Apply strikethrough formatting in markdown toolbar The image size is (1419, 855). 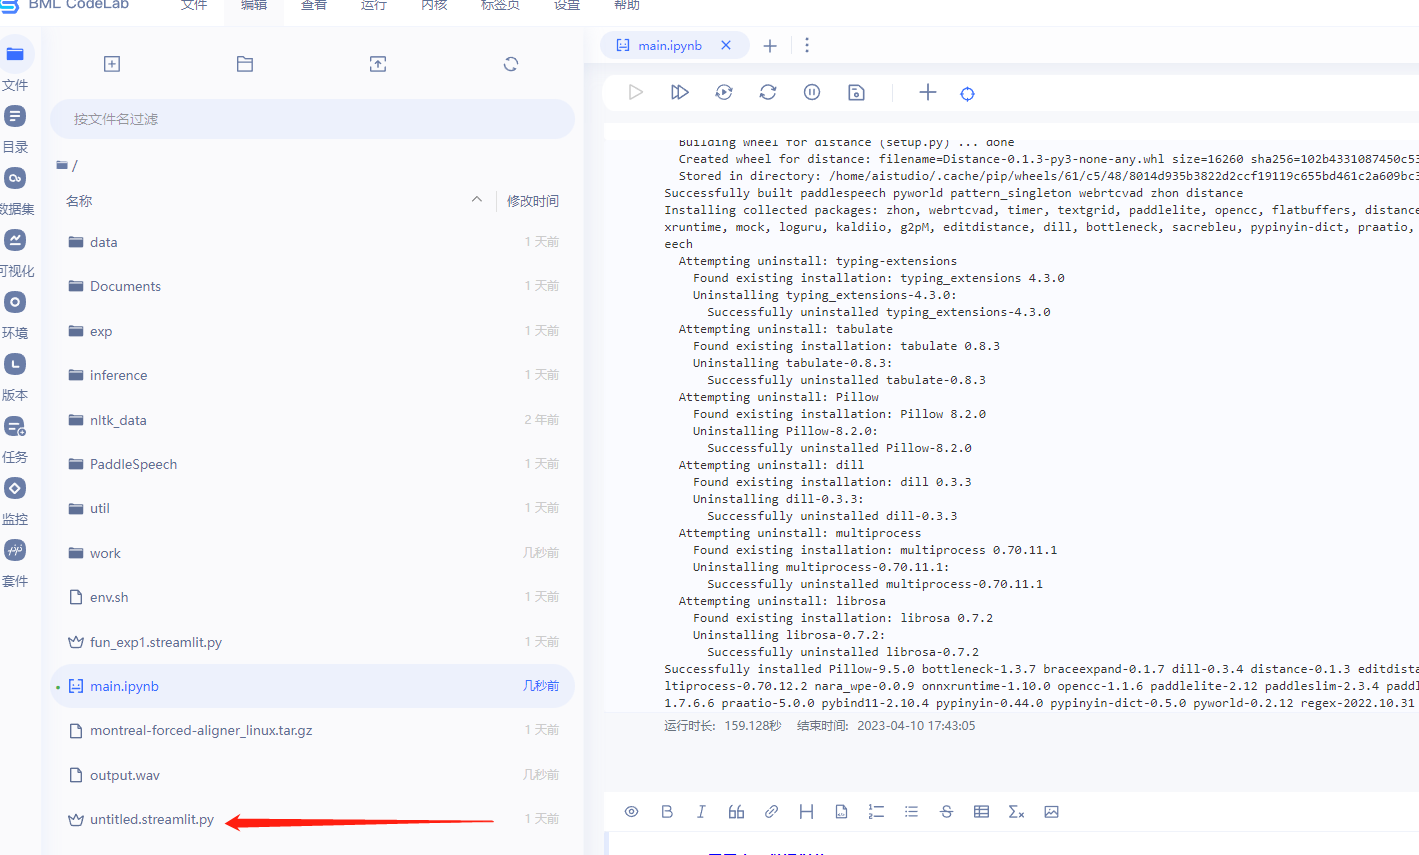coord(946,811)
